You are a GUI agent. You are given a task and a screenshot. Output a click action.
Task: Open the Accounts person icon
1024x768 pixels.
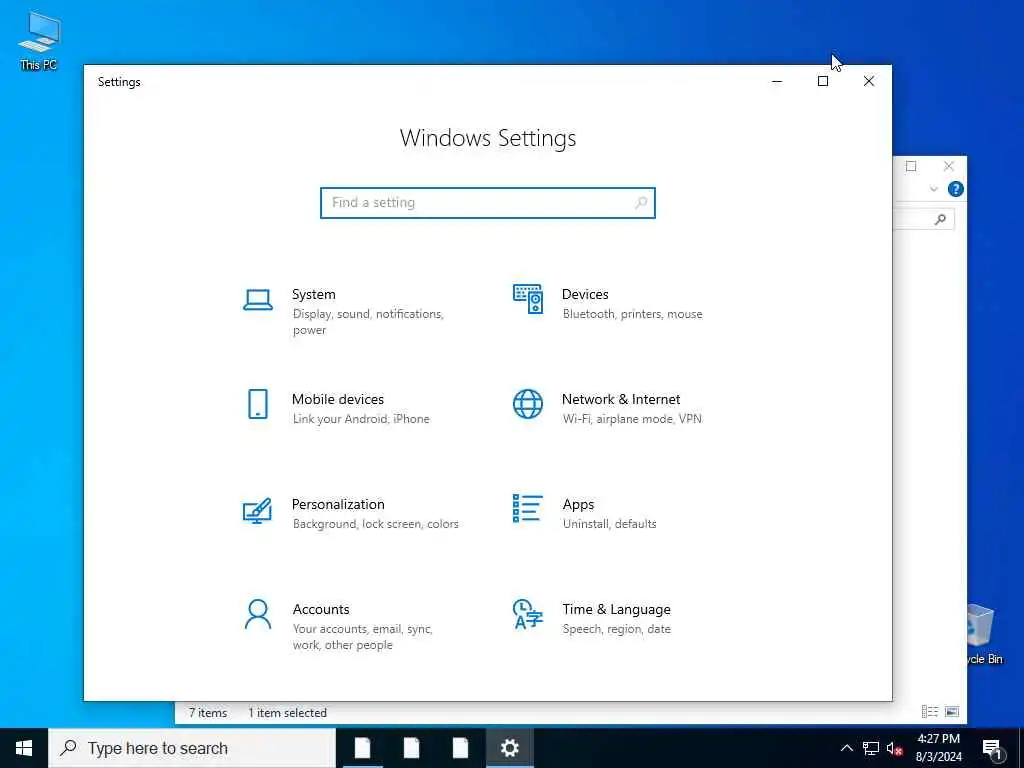[x=257, y=614]
